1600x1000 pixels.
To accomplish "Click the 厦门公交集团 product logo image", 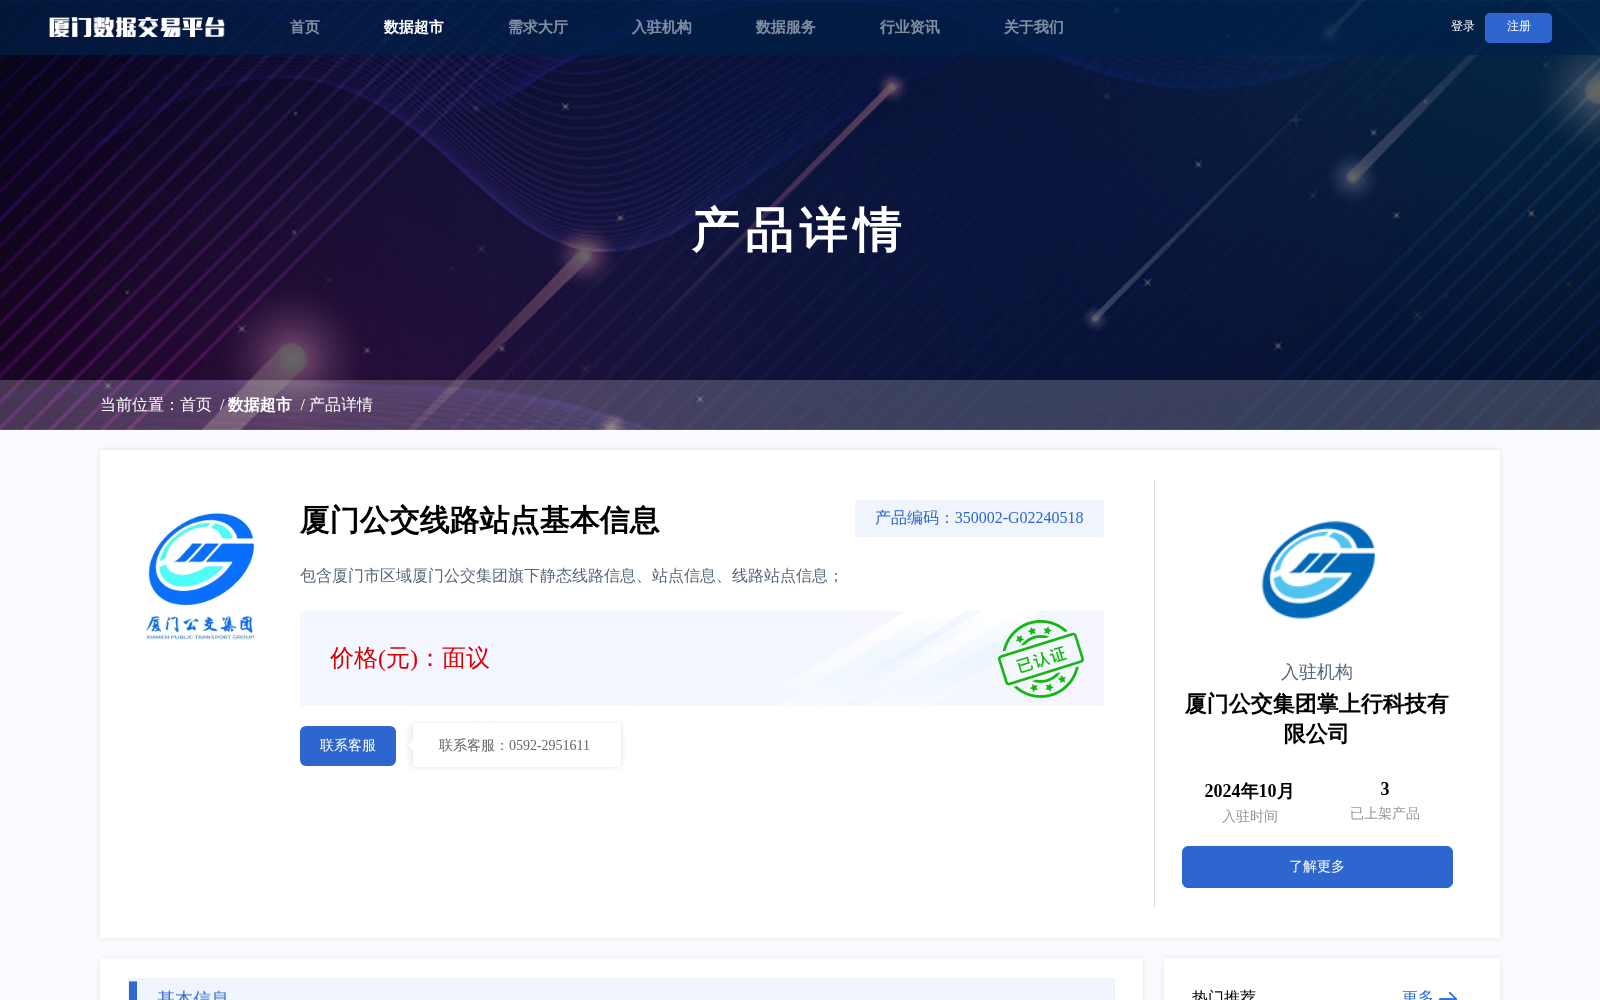I will (201, 575).
